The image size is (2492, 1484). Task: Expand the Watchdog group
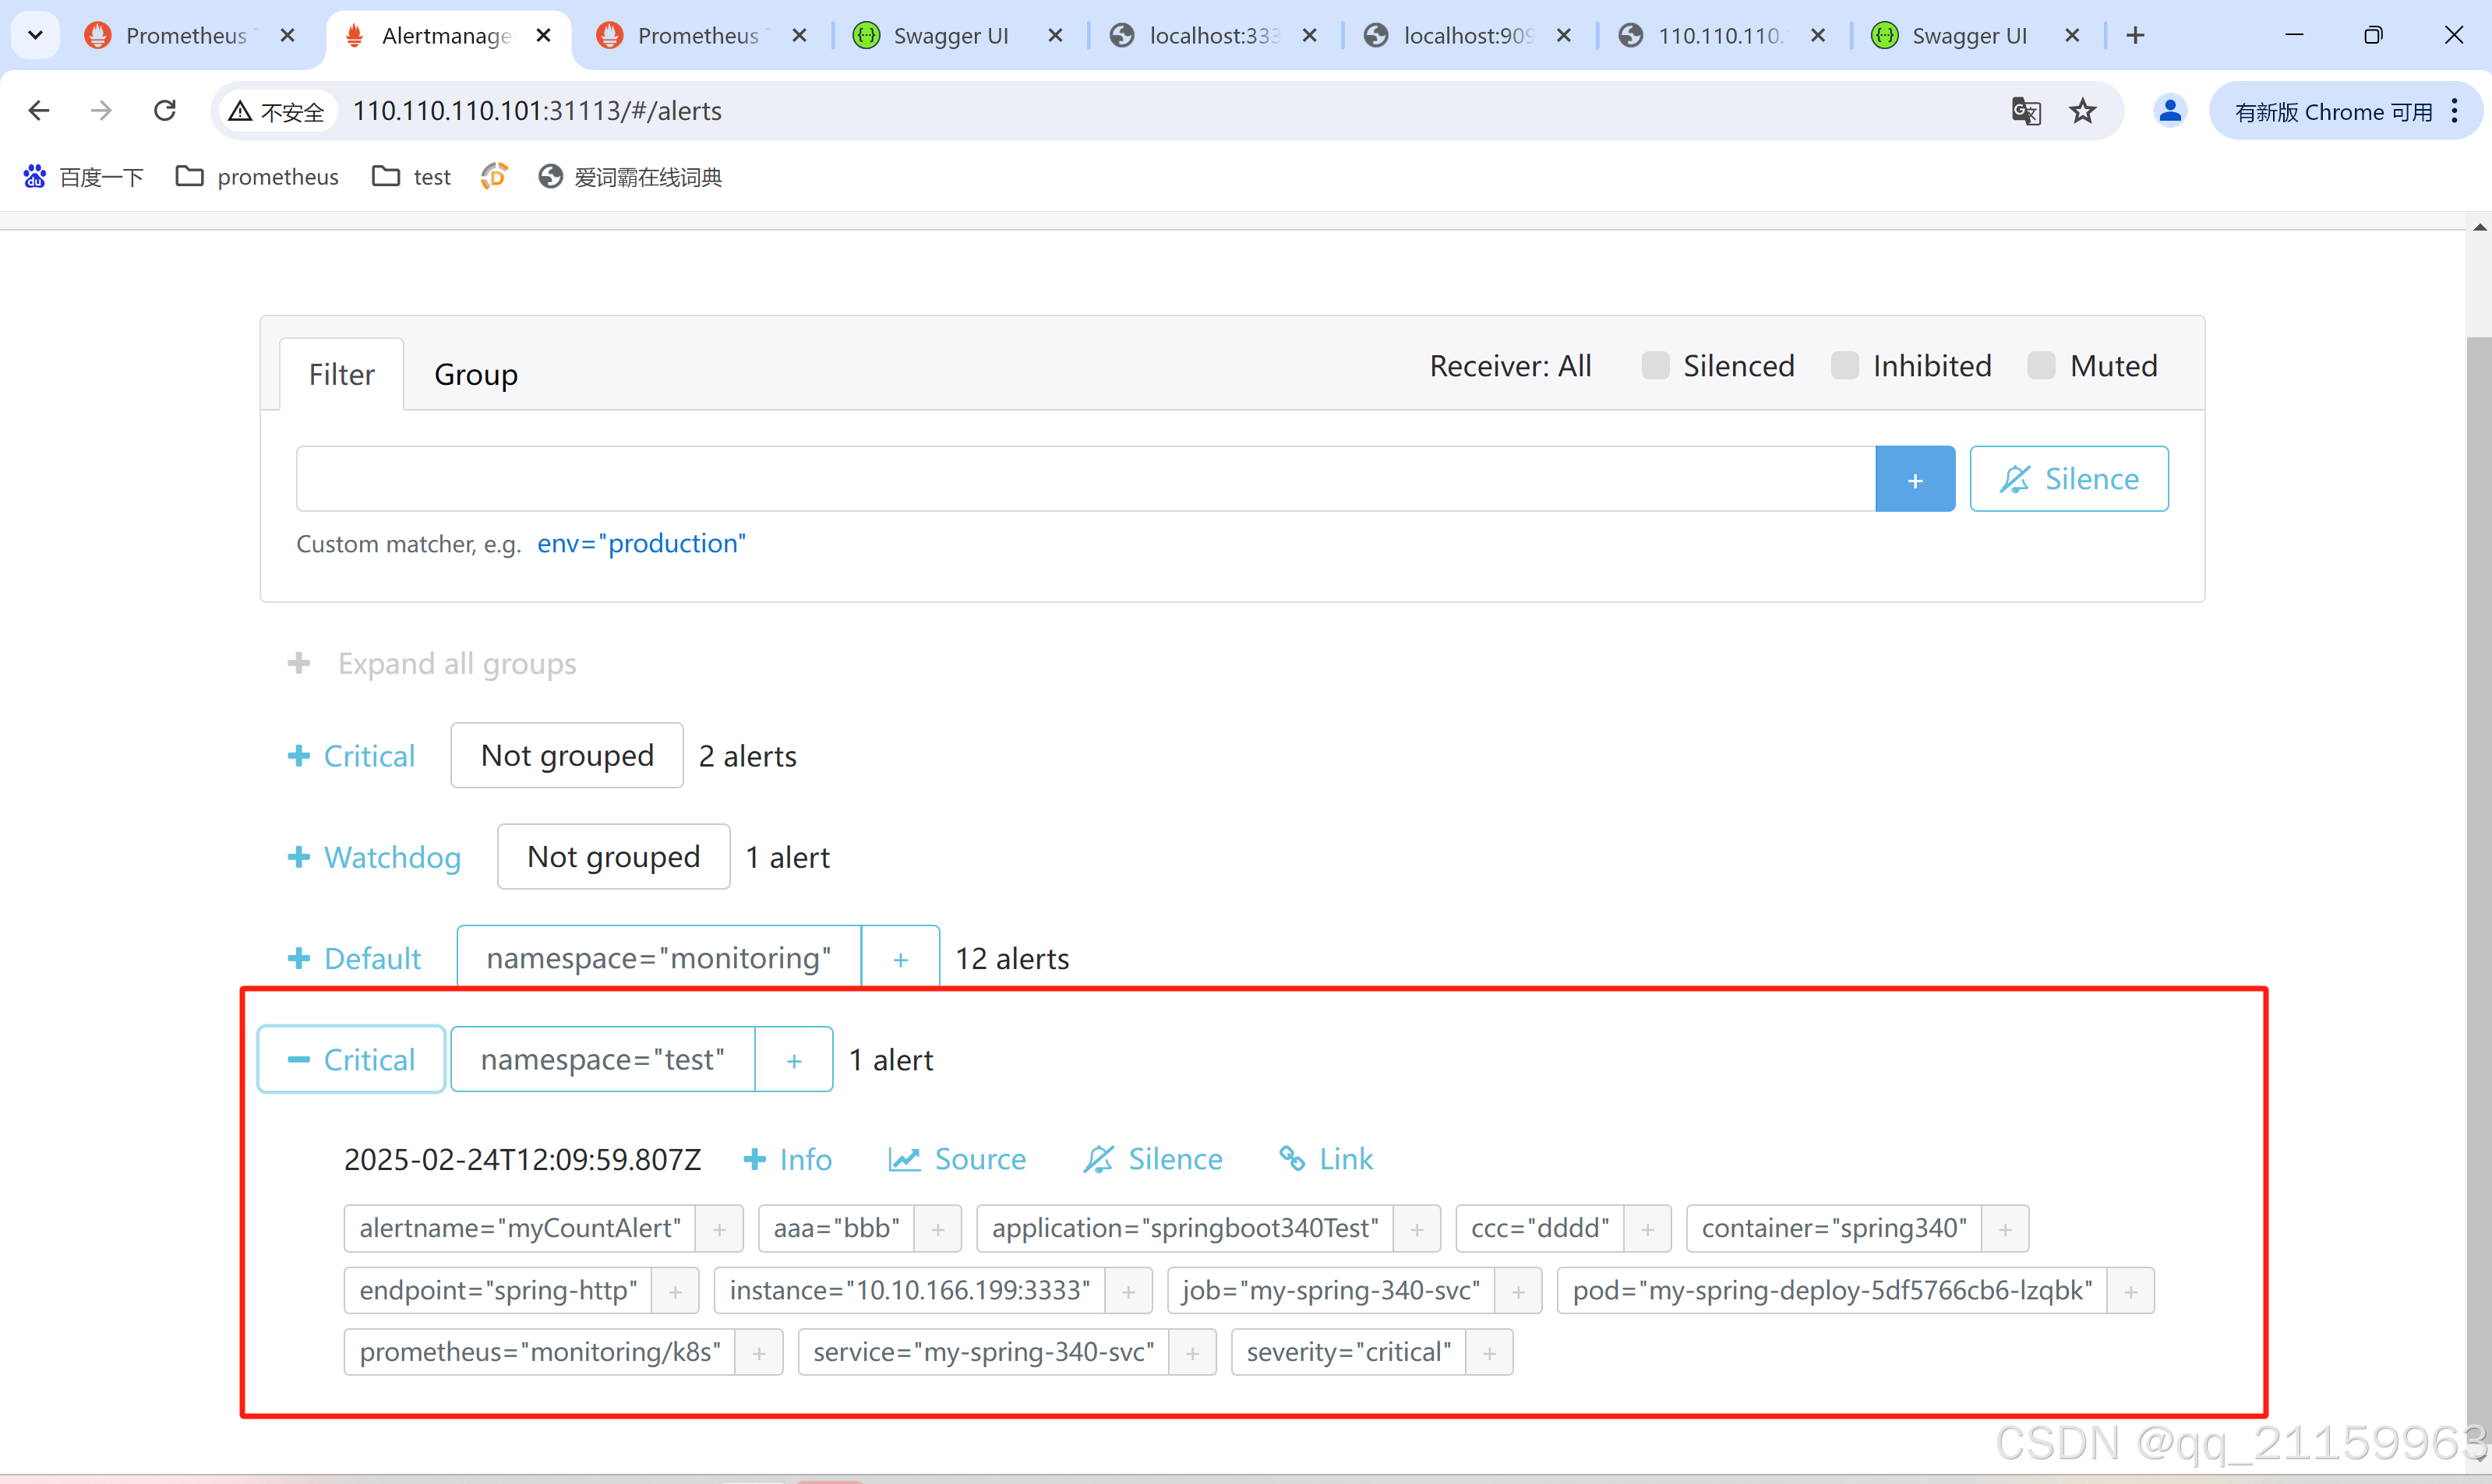pyautogui.click(x=374, y=857)
